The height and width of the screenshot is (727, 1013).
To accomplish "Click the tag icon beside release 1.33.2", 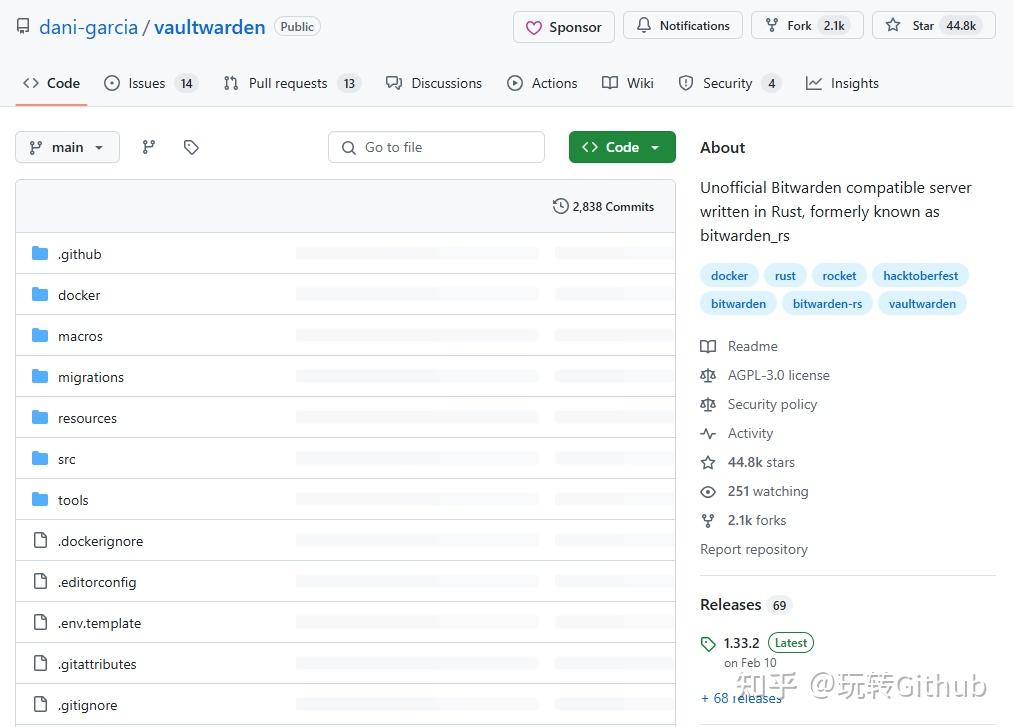I will (x=708, y=644).
